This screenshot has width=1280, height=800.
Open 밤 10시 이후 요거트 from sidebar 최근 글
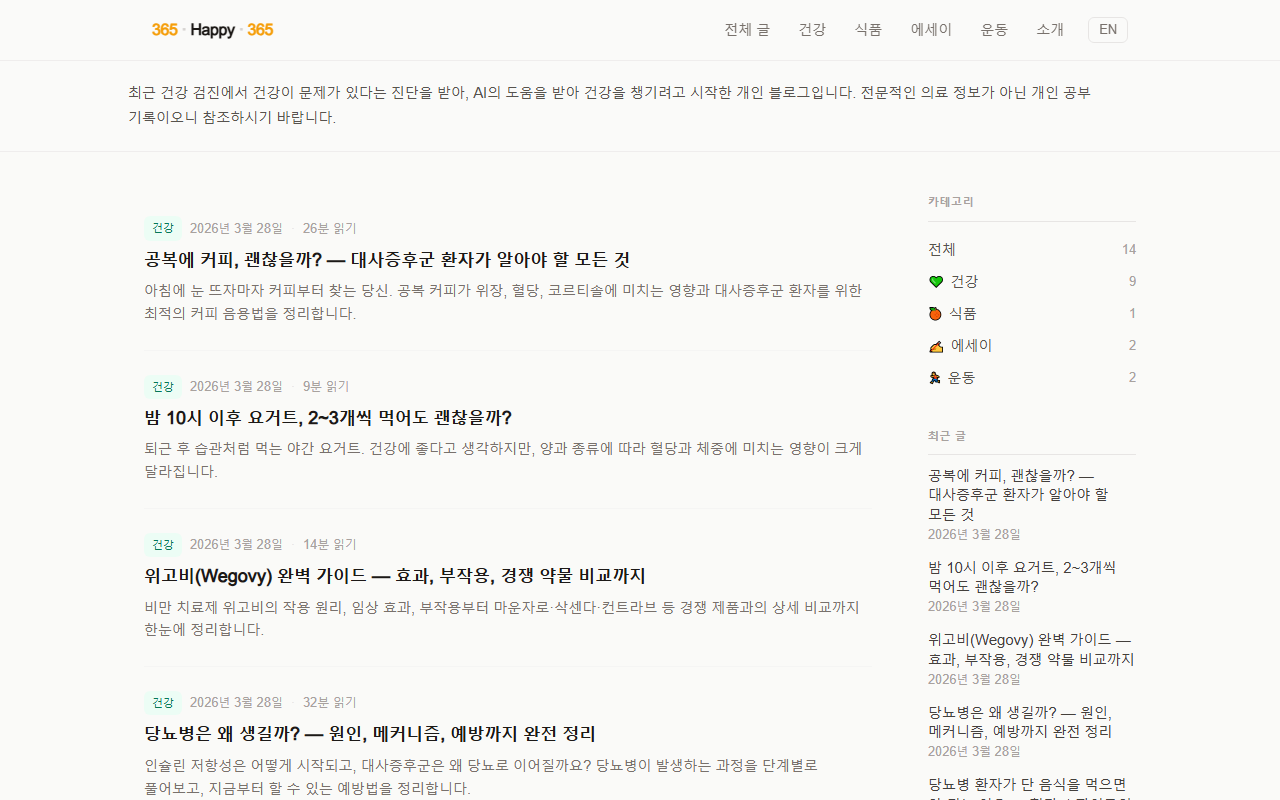[1022, 577]
